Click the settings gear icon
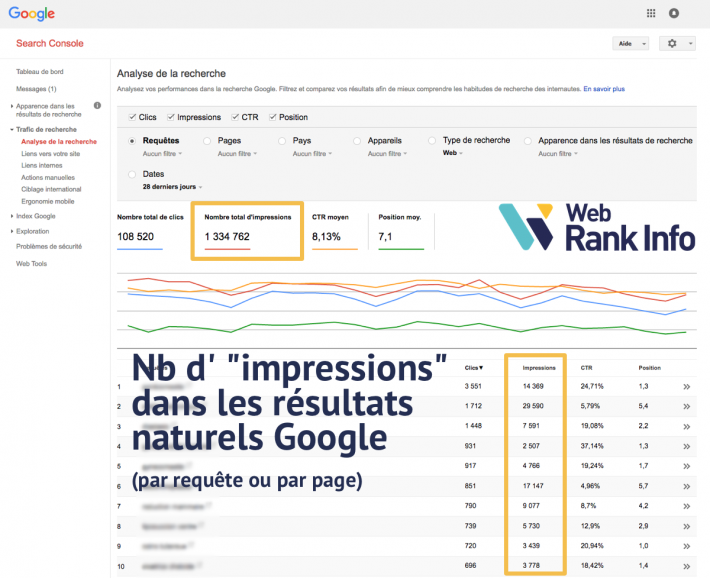The image size is (710, 578). [672, 43]
